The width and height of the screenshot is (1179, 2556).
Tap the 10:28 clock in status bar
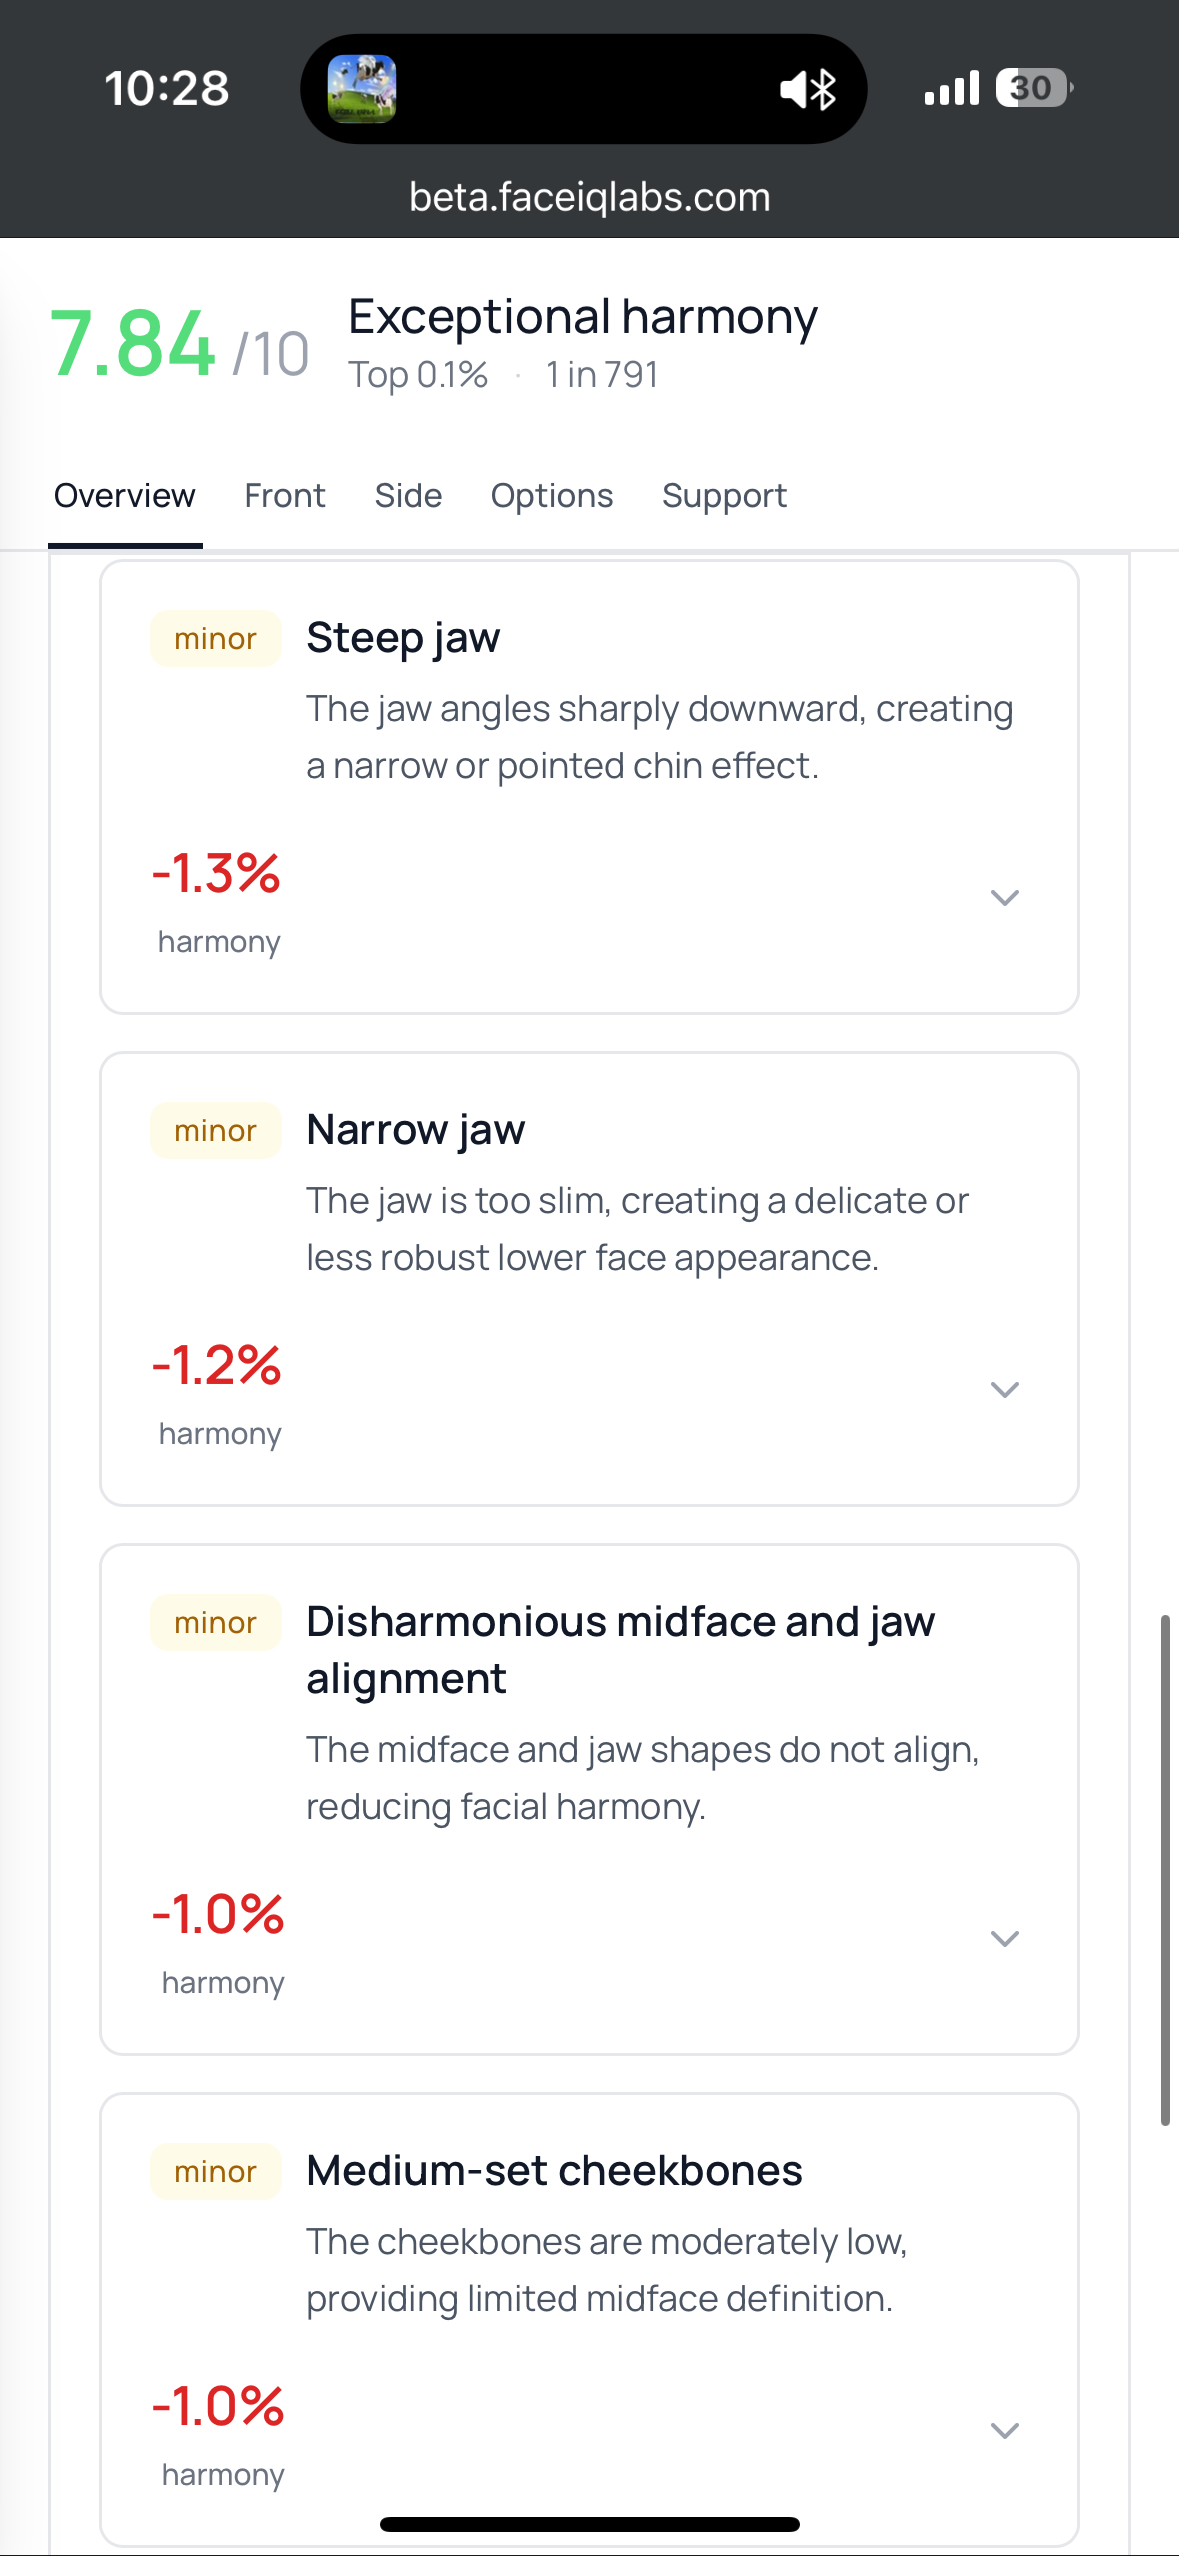pyautogui.click(x=167, y=88)
